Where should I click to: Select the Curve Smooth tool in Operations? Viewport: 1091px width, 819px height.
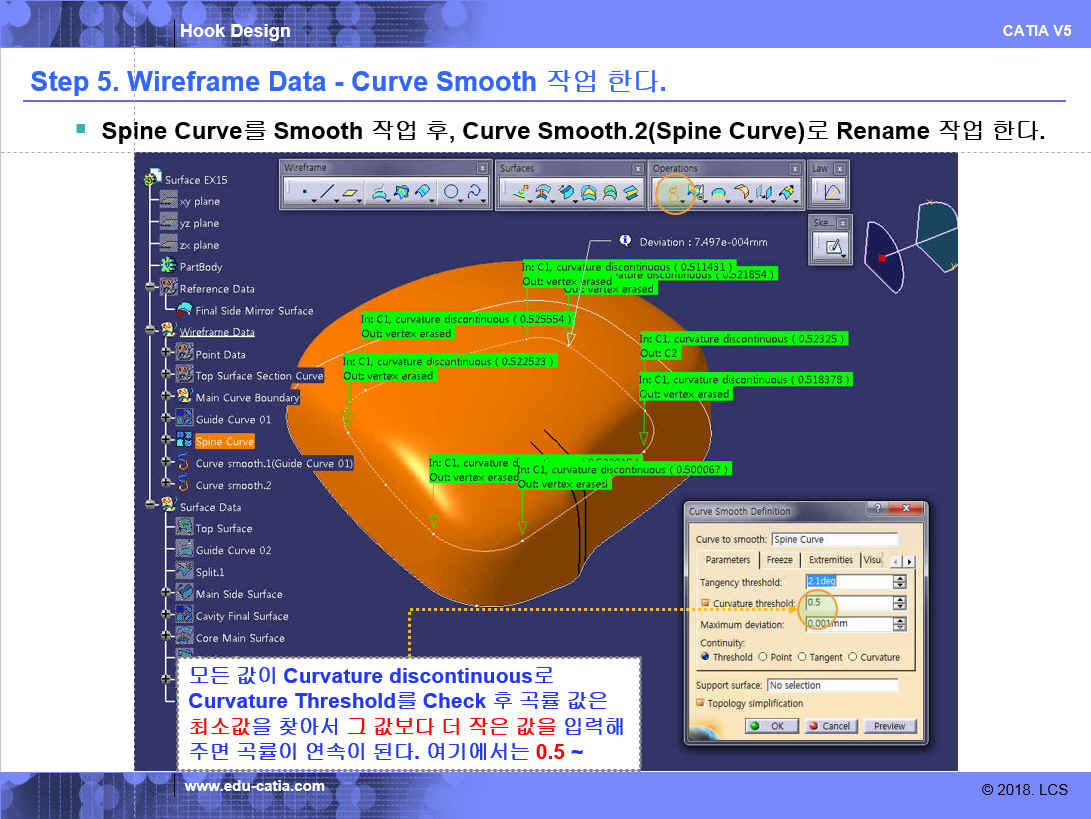pos(673,191)
